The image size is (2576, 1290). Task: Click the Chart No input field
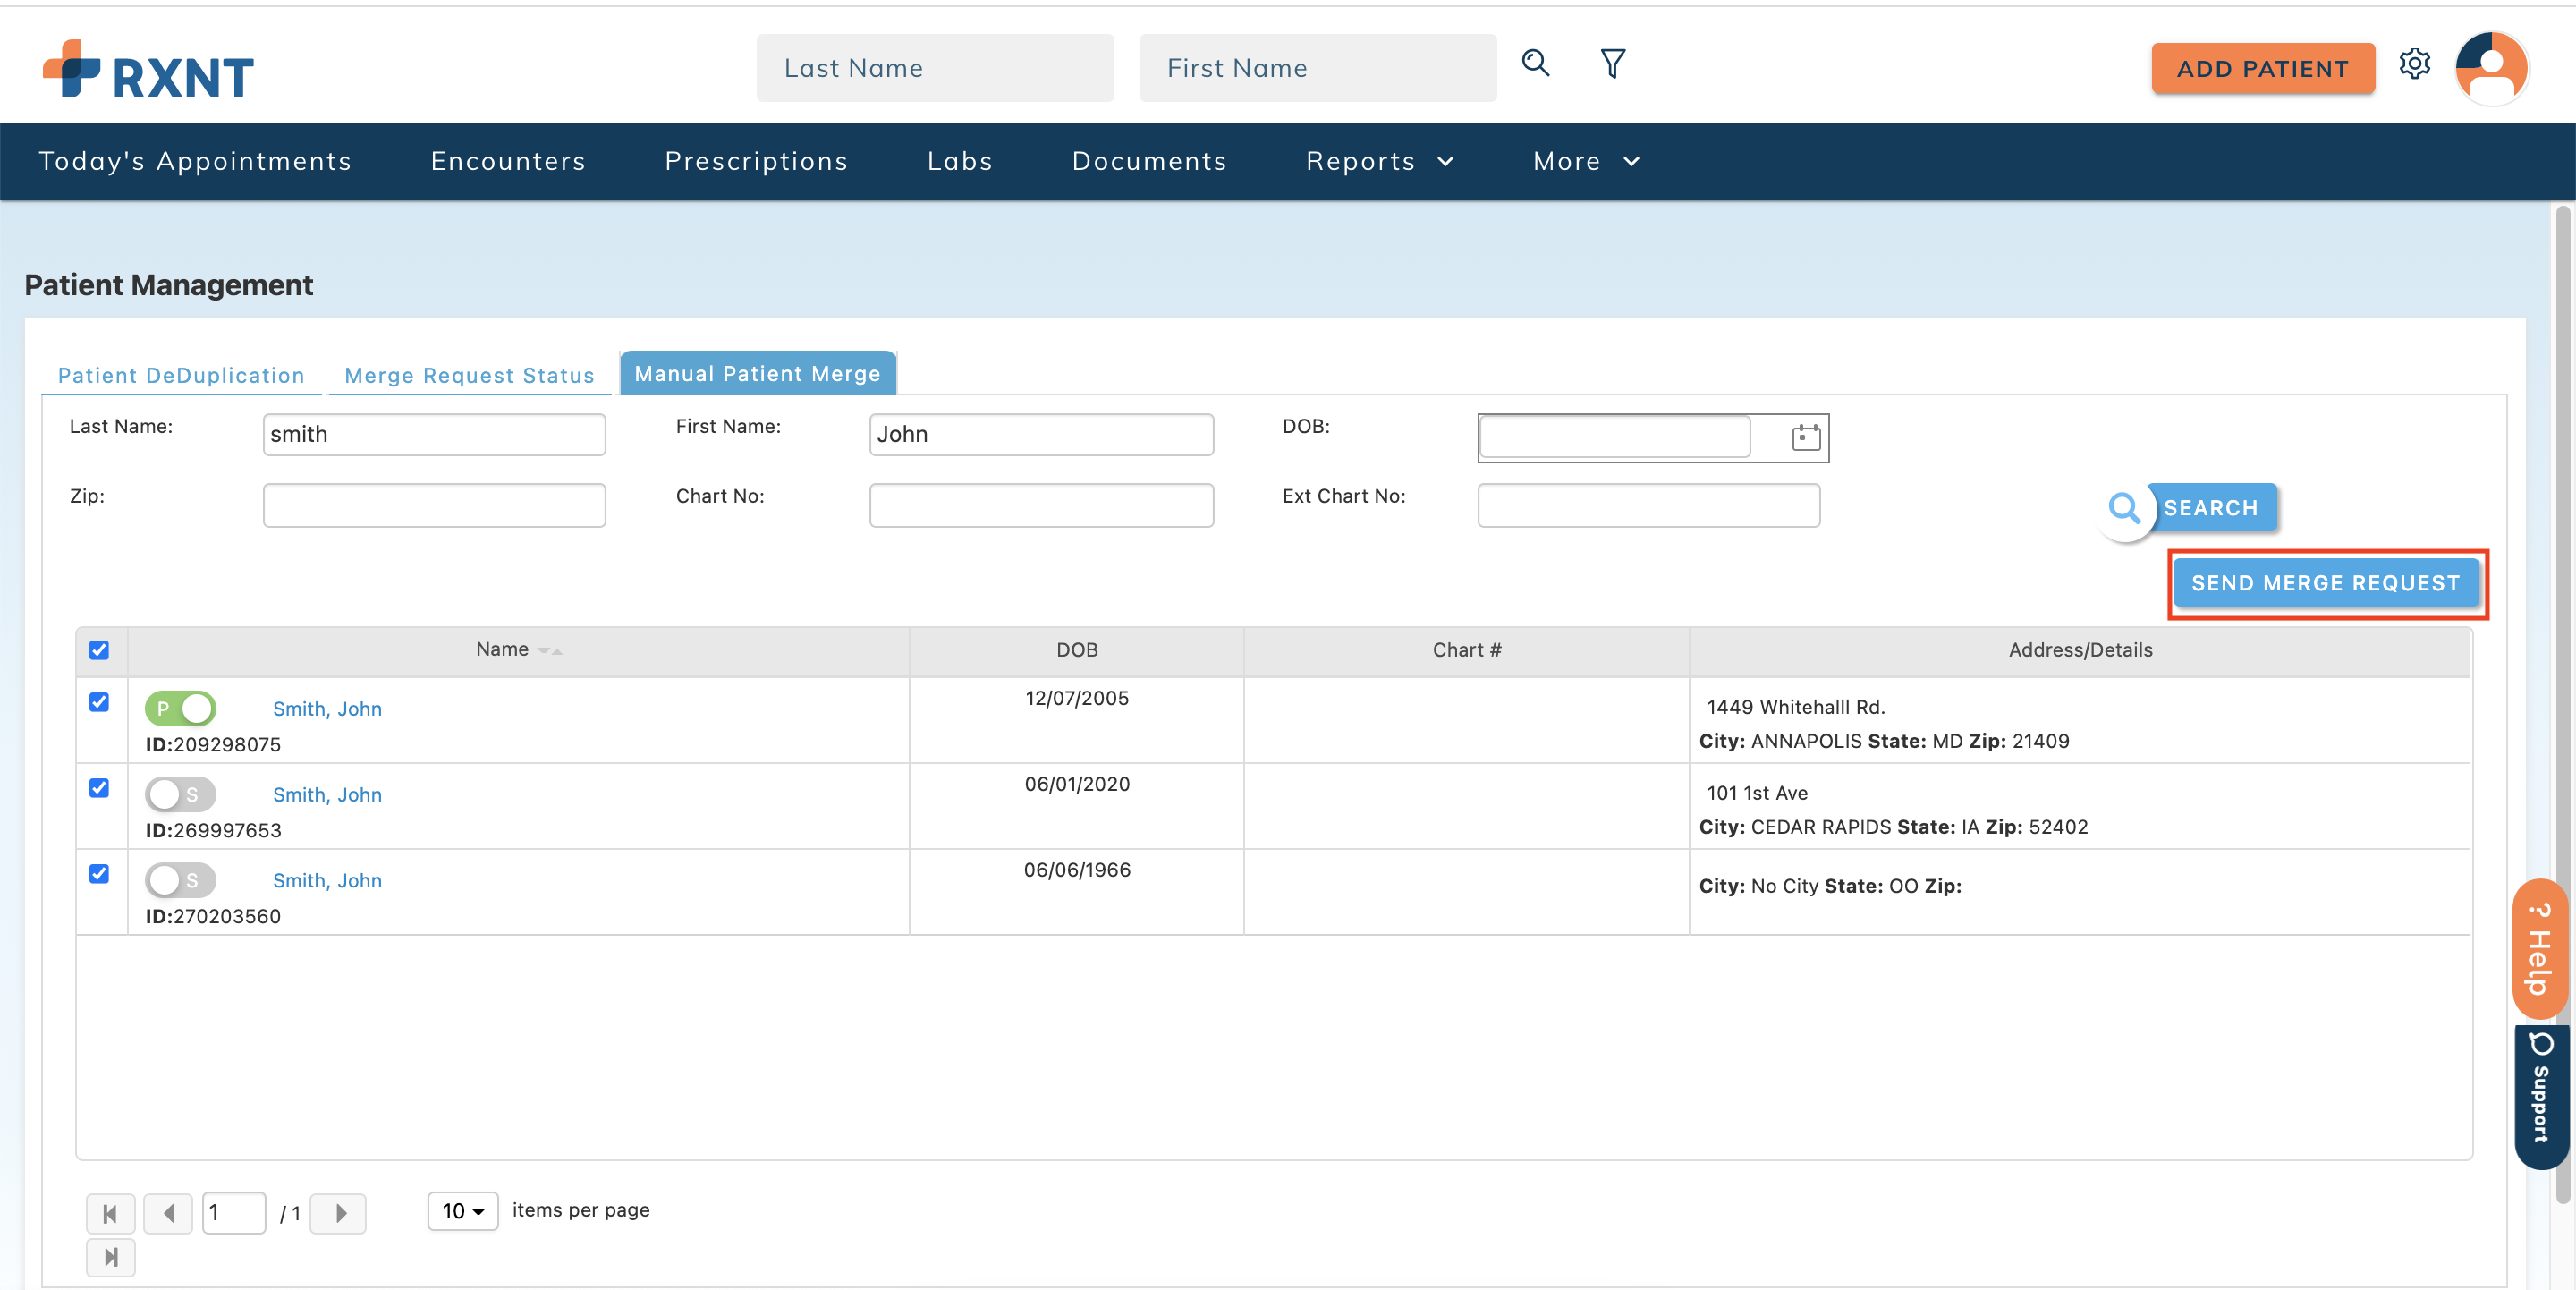1041,505
